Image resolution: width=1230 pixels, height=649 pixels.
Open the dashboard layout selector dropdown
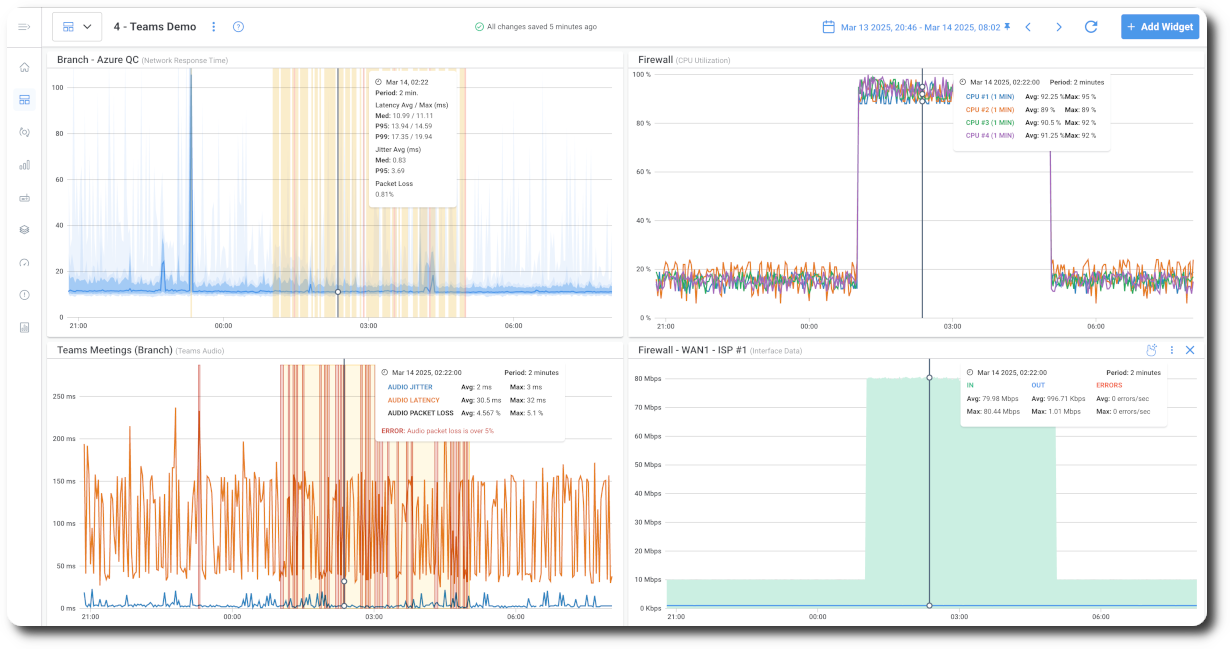77,27
